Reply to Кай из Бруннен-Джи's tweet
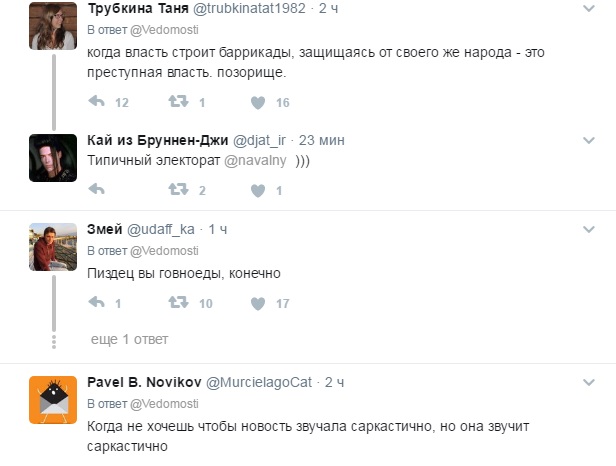The height and width of the screenshot is (466, 616). tap(97, 190)
